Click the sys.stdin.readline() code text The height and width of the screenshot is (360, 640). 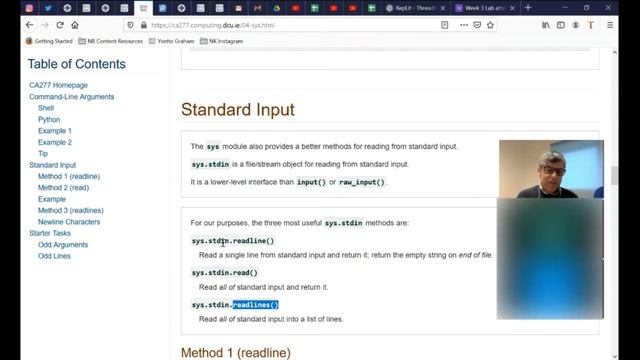[233, 241]
